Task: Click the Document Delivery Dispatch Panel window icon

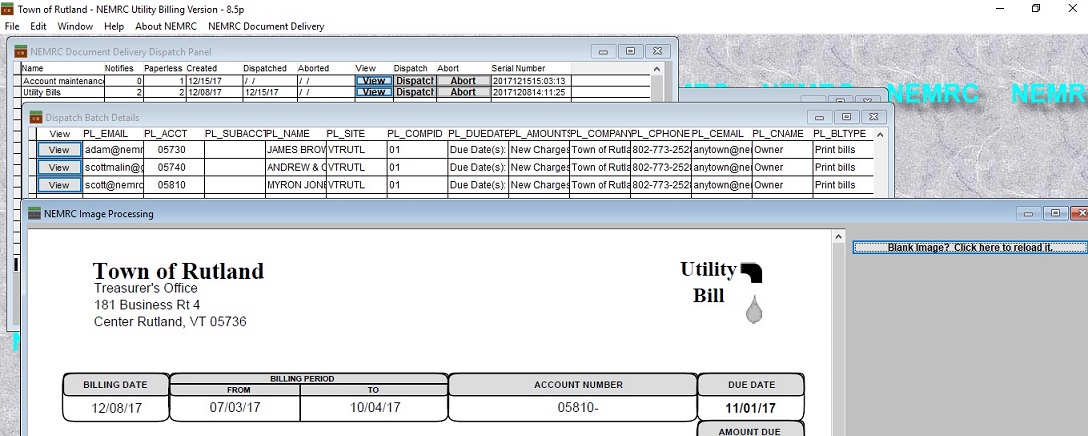Action: click(20, 50)
